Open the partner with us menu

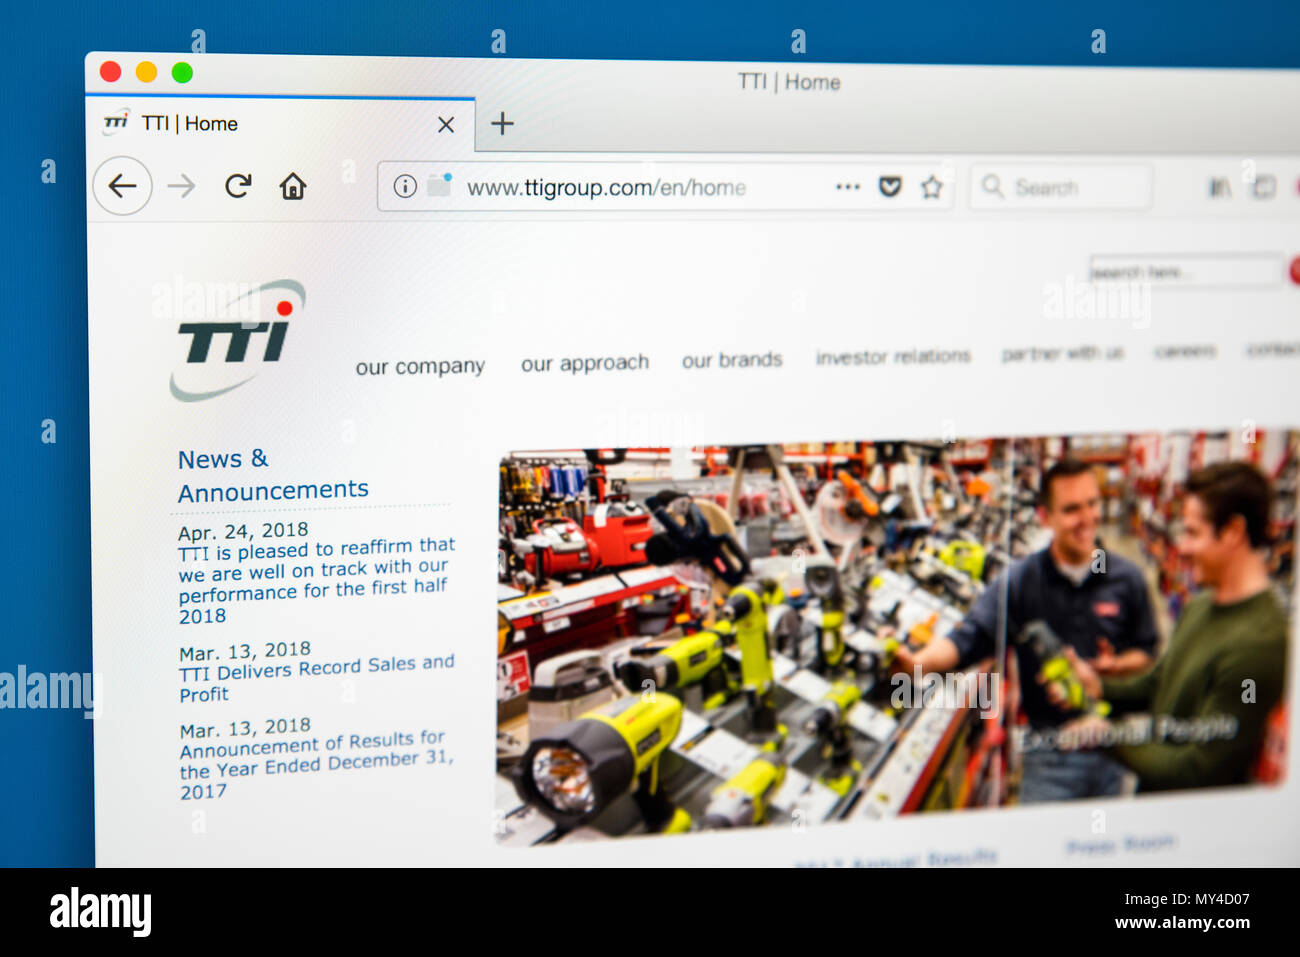pos(1062,353)
